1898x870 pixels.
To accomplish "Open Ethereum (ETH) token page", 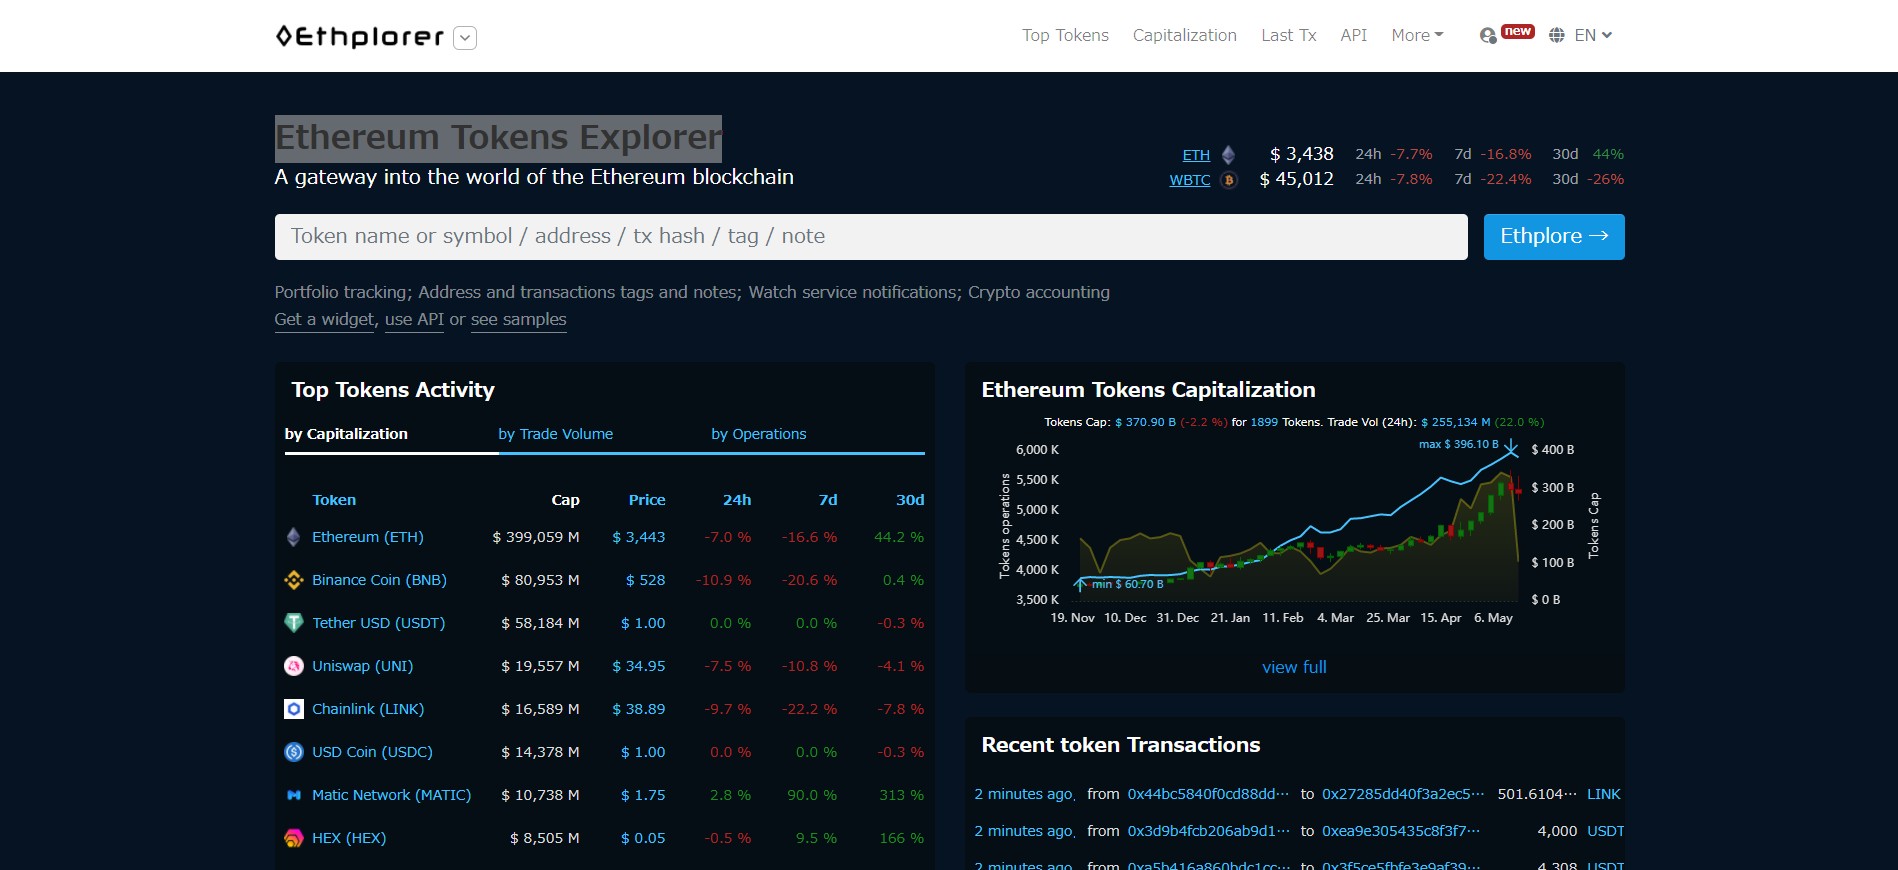I will coord(368,537).
